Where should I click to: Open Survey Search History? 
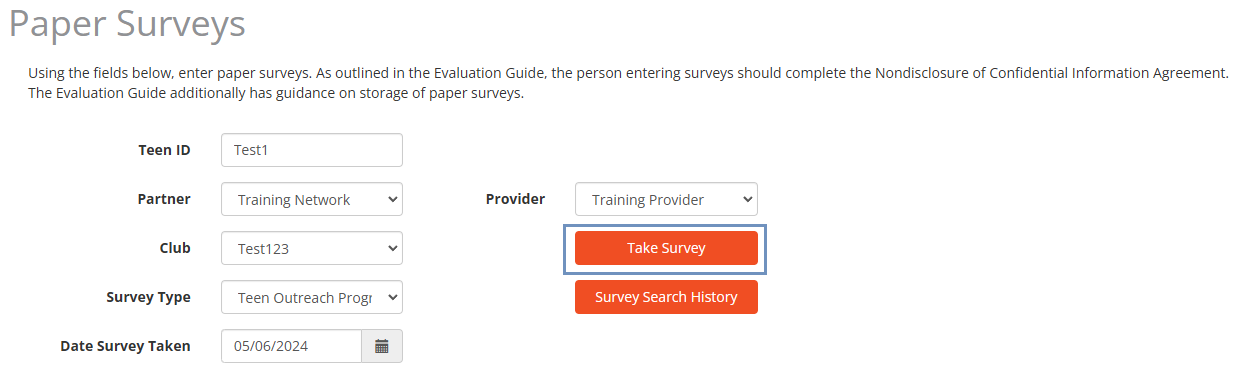point(666,297)
